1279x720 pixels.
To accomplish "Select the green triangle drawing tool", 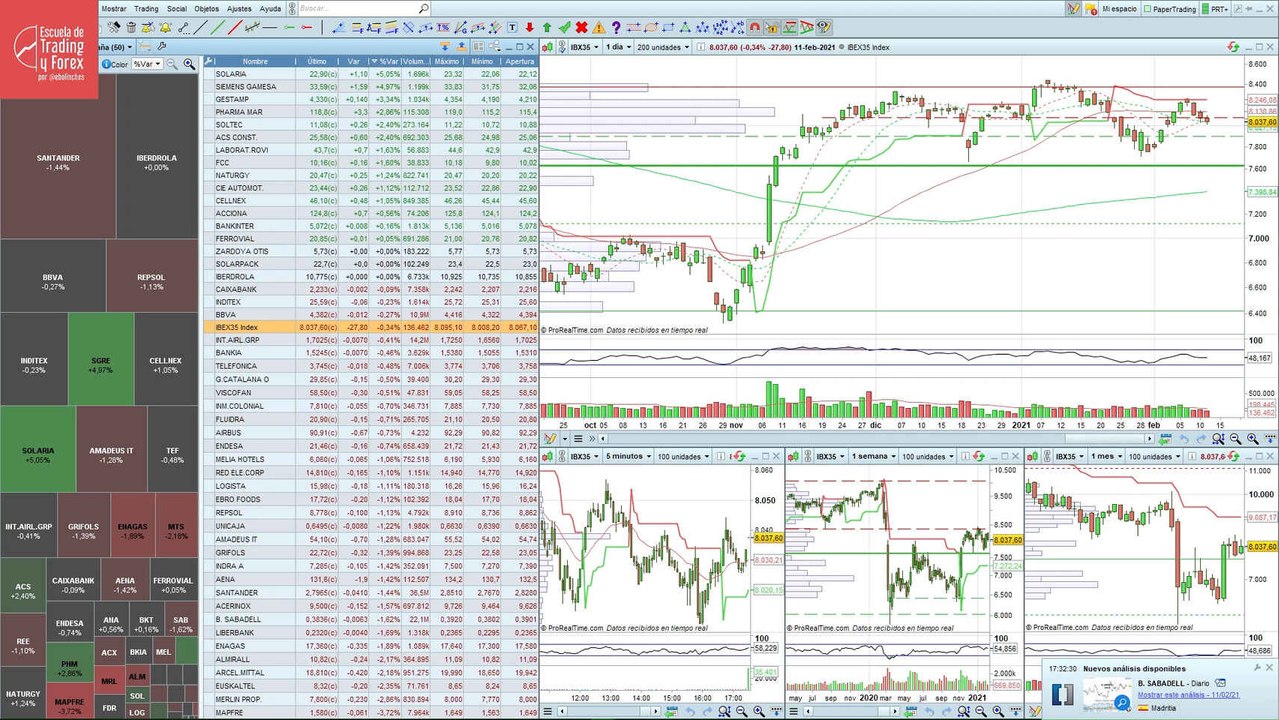I will [x=685, y=27].
